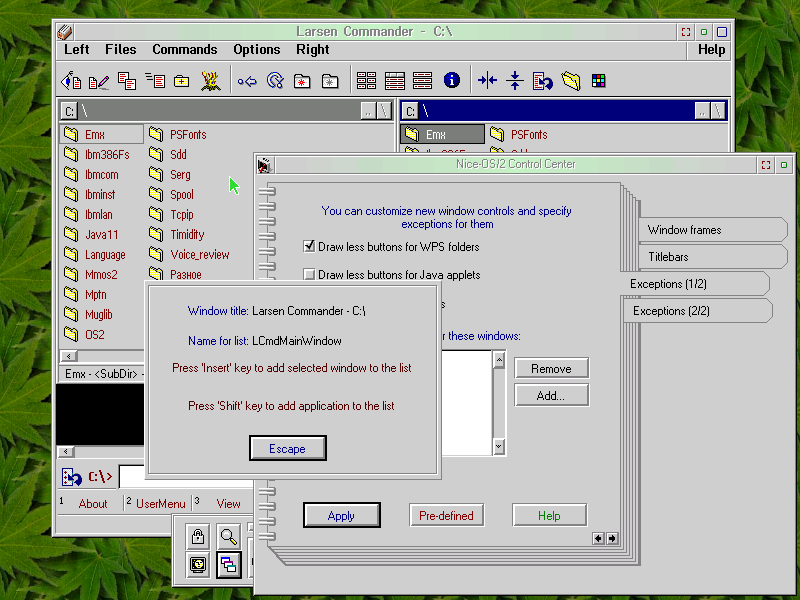Open the right panel C: drive selector
This screenshot has height=600, width=800.
410,111
